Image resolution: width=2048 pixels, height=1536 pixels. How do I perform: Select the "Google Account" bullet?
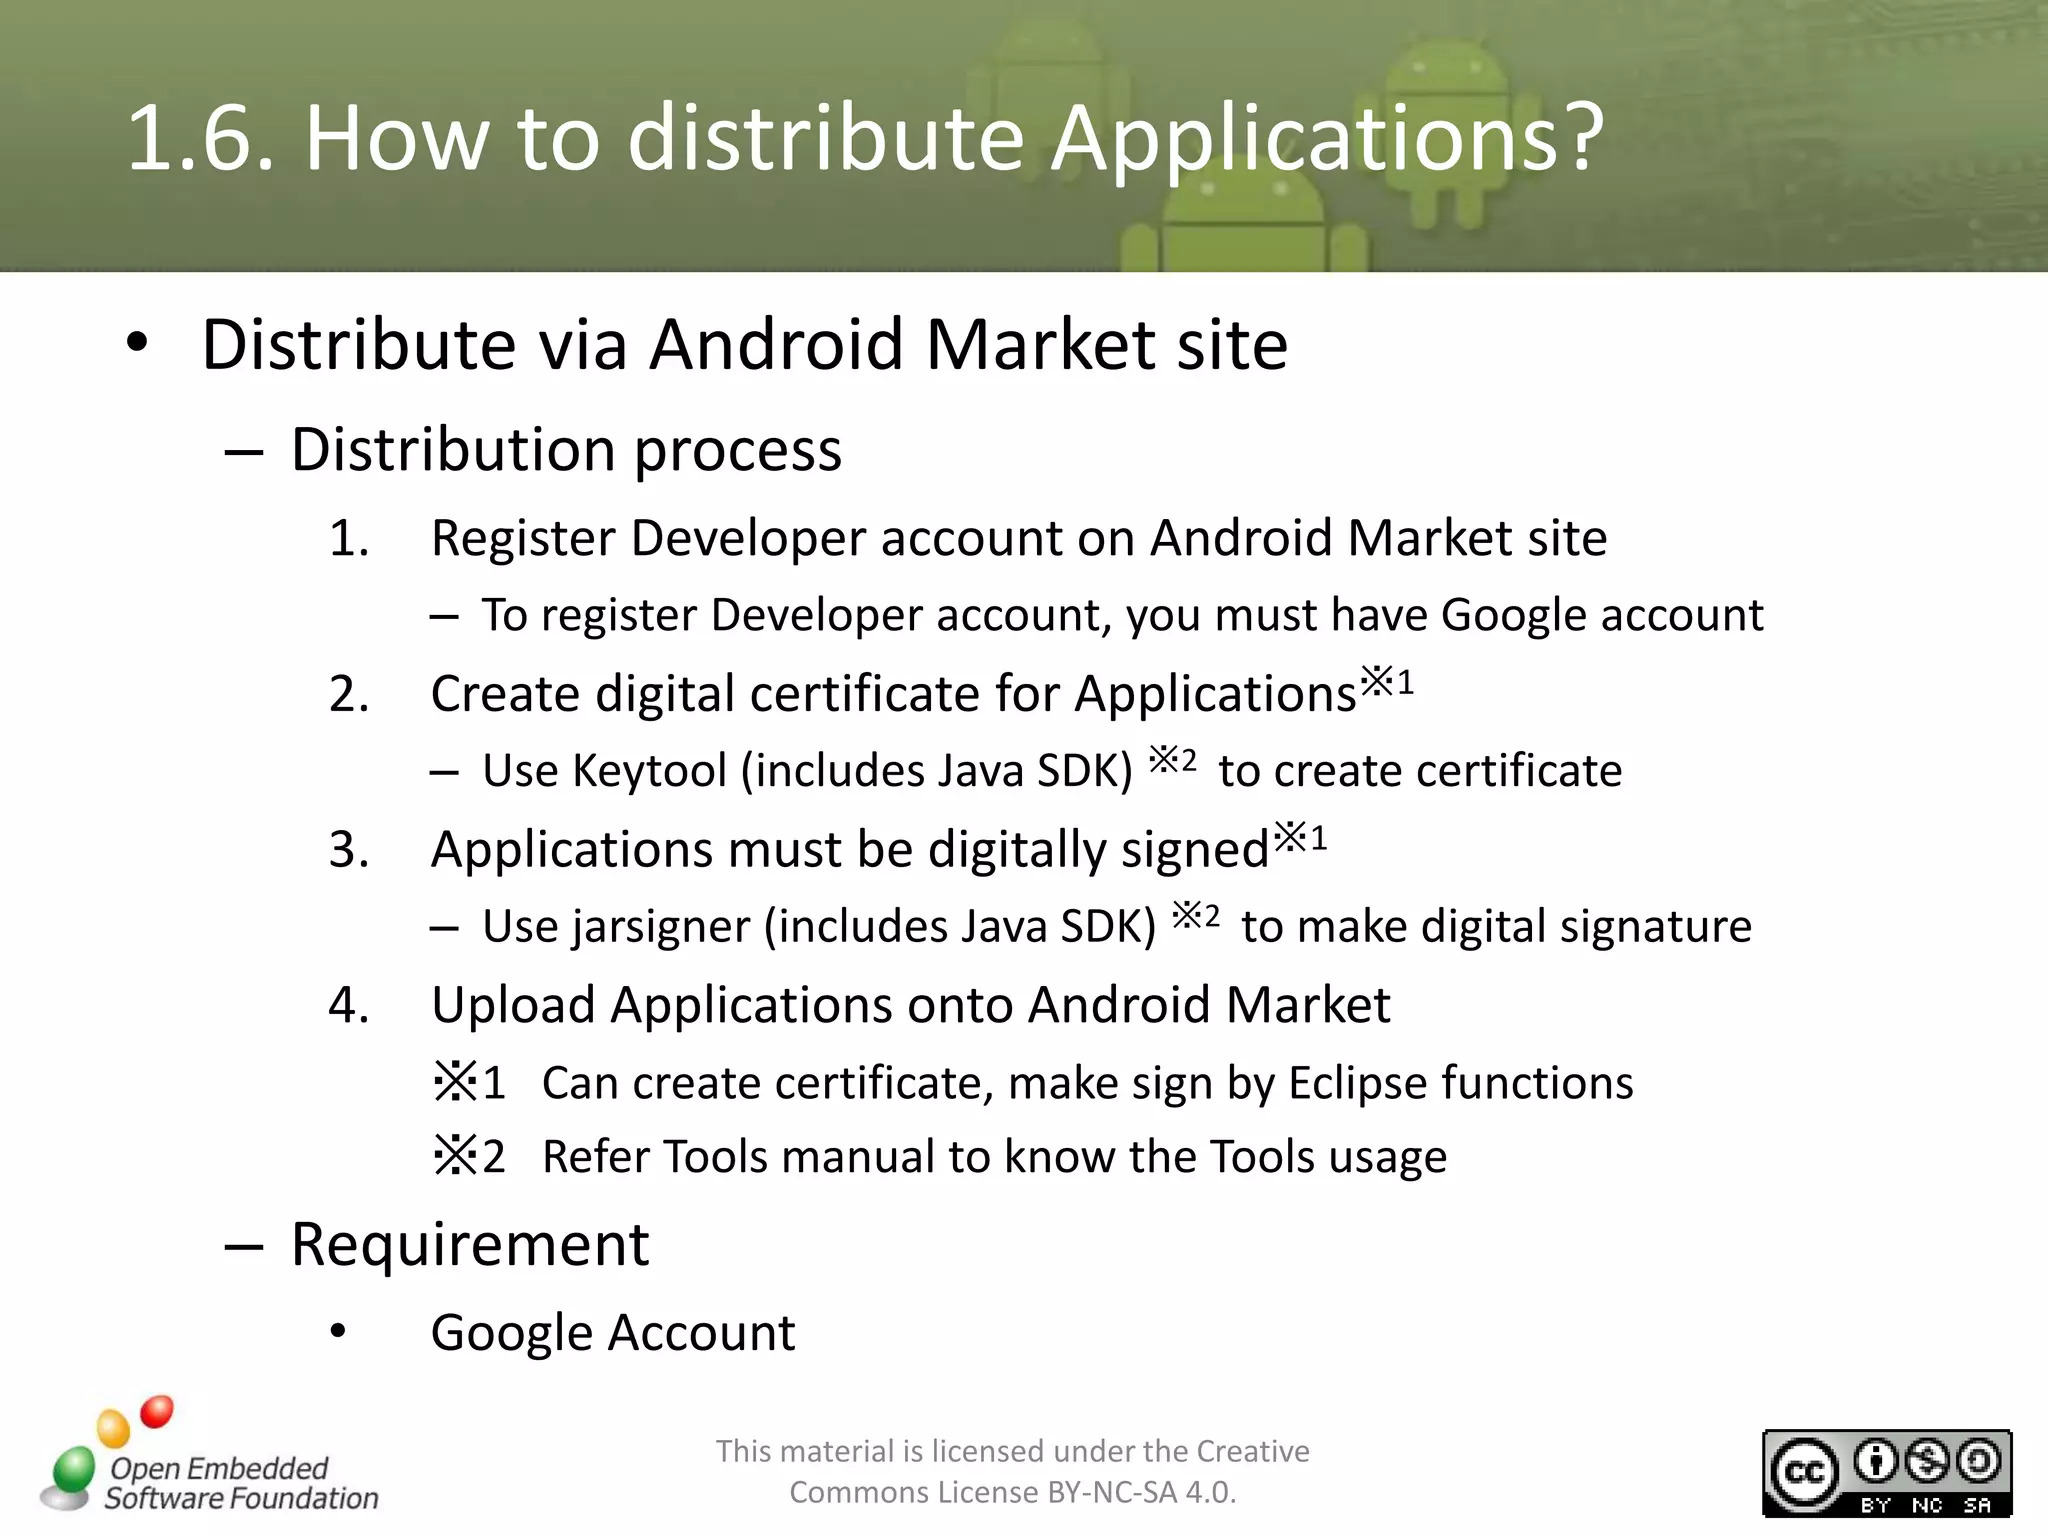pos(613,1333)
